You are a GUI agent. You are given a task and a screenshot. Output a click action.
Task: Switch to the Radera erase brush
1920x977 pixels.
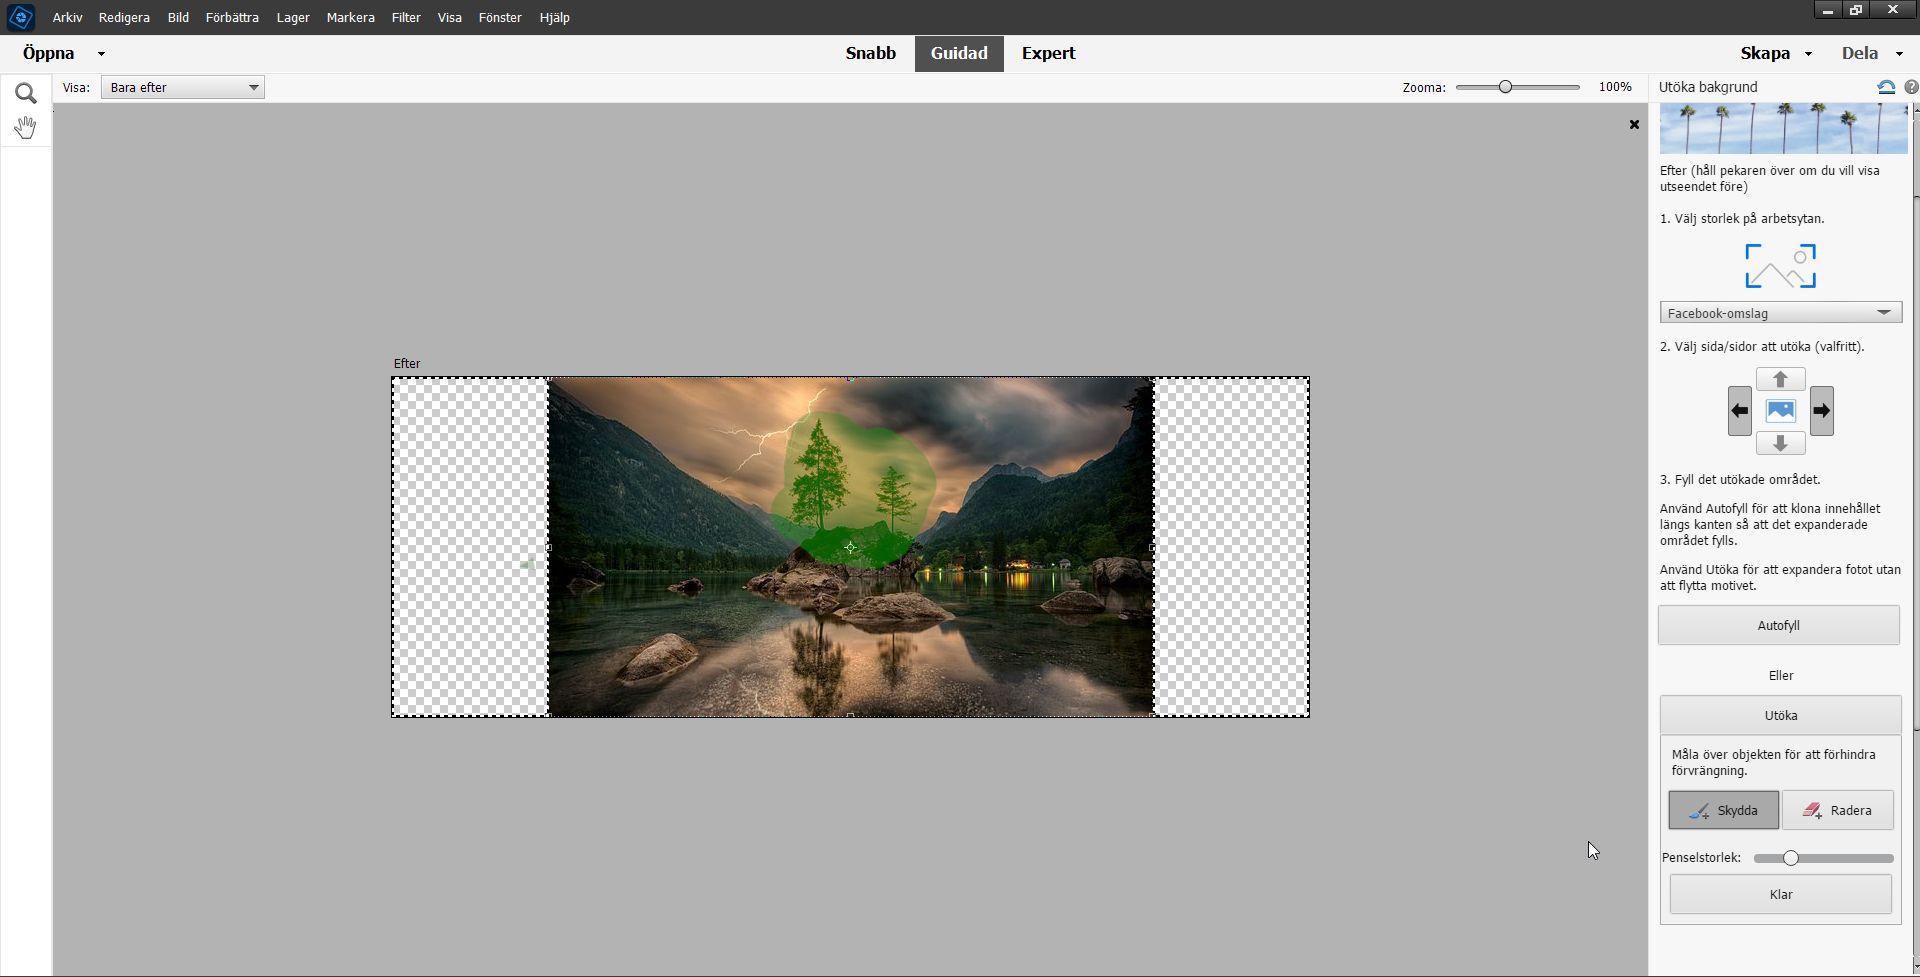(x=1838, y=811)
